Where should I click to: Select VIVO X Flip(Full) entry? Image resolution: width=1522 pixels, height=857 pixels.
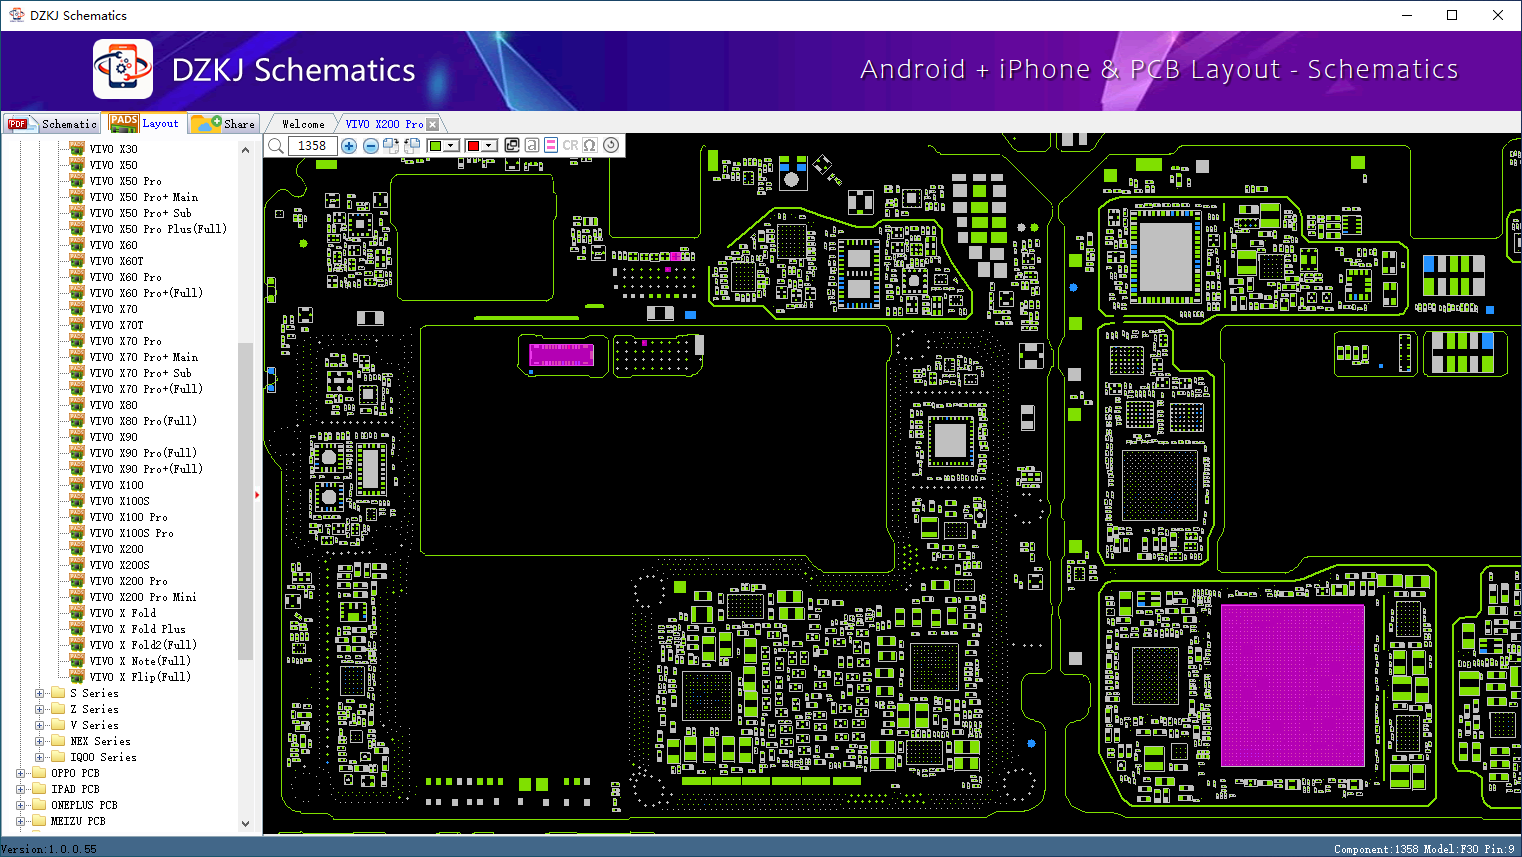pos(140,677)
